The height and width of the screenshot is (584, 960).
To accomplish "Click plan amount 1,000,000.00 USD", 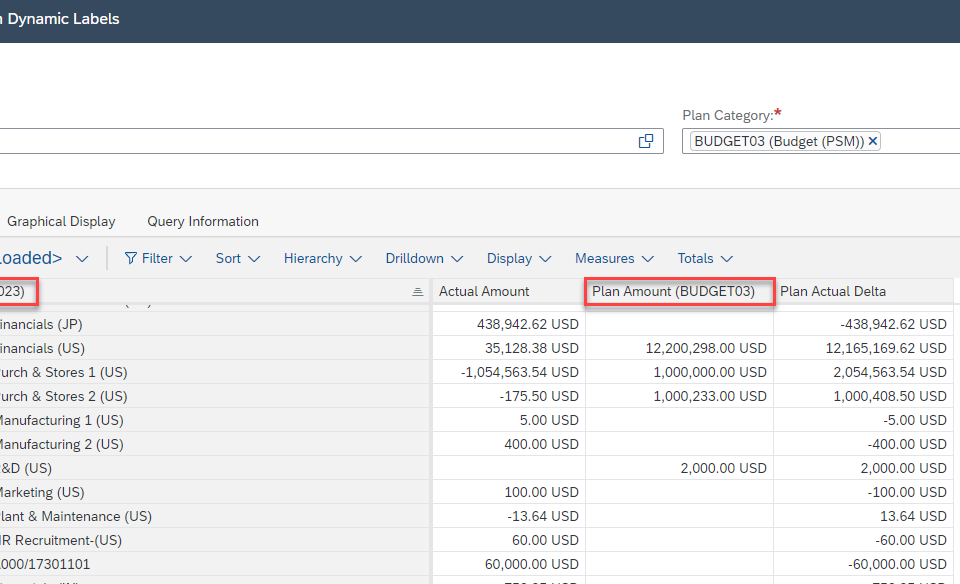I will coord(710,372).
